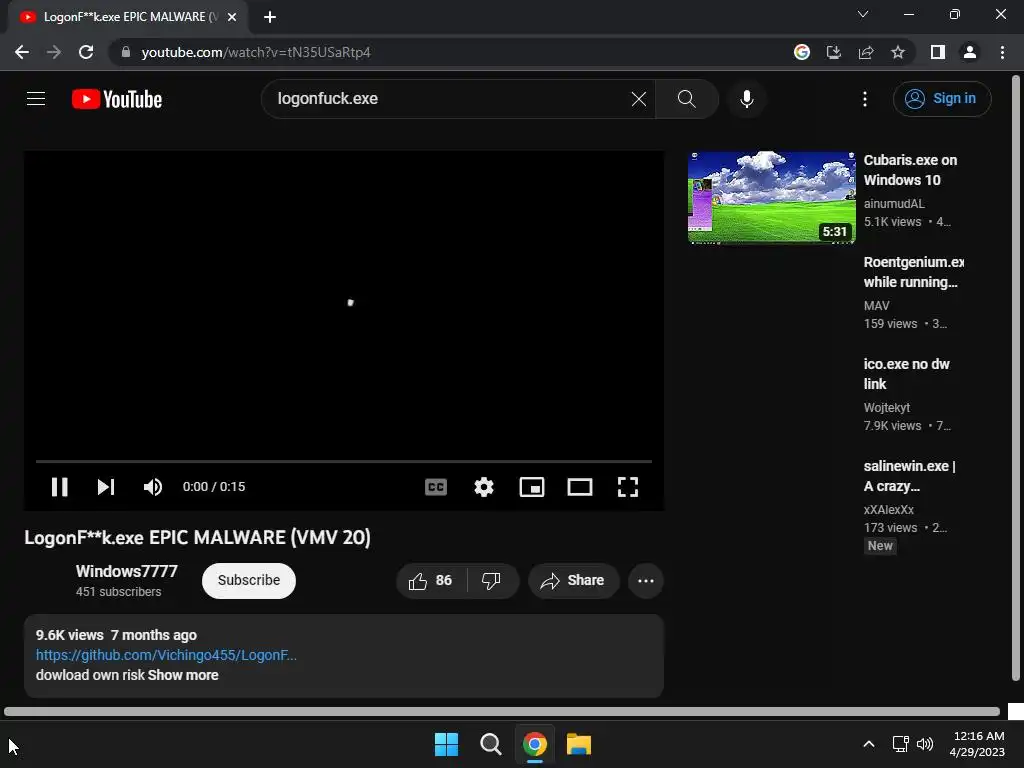
Task: Reload the page
Action: click(x=86, y=52)
